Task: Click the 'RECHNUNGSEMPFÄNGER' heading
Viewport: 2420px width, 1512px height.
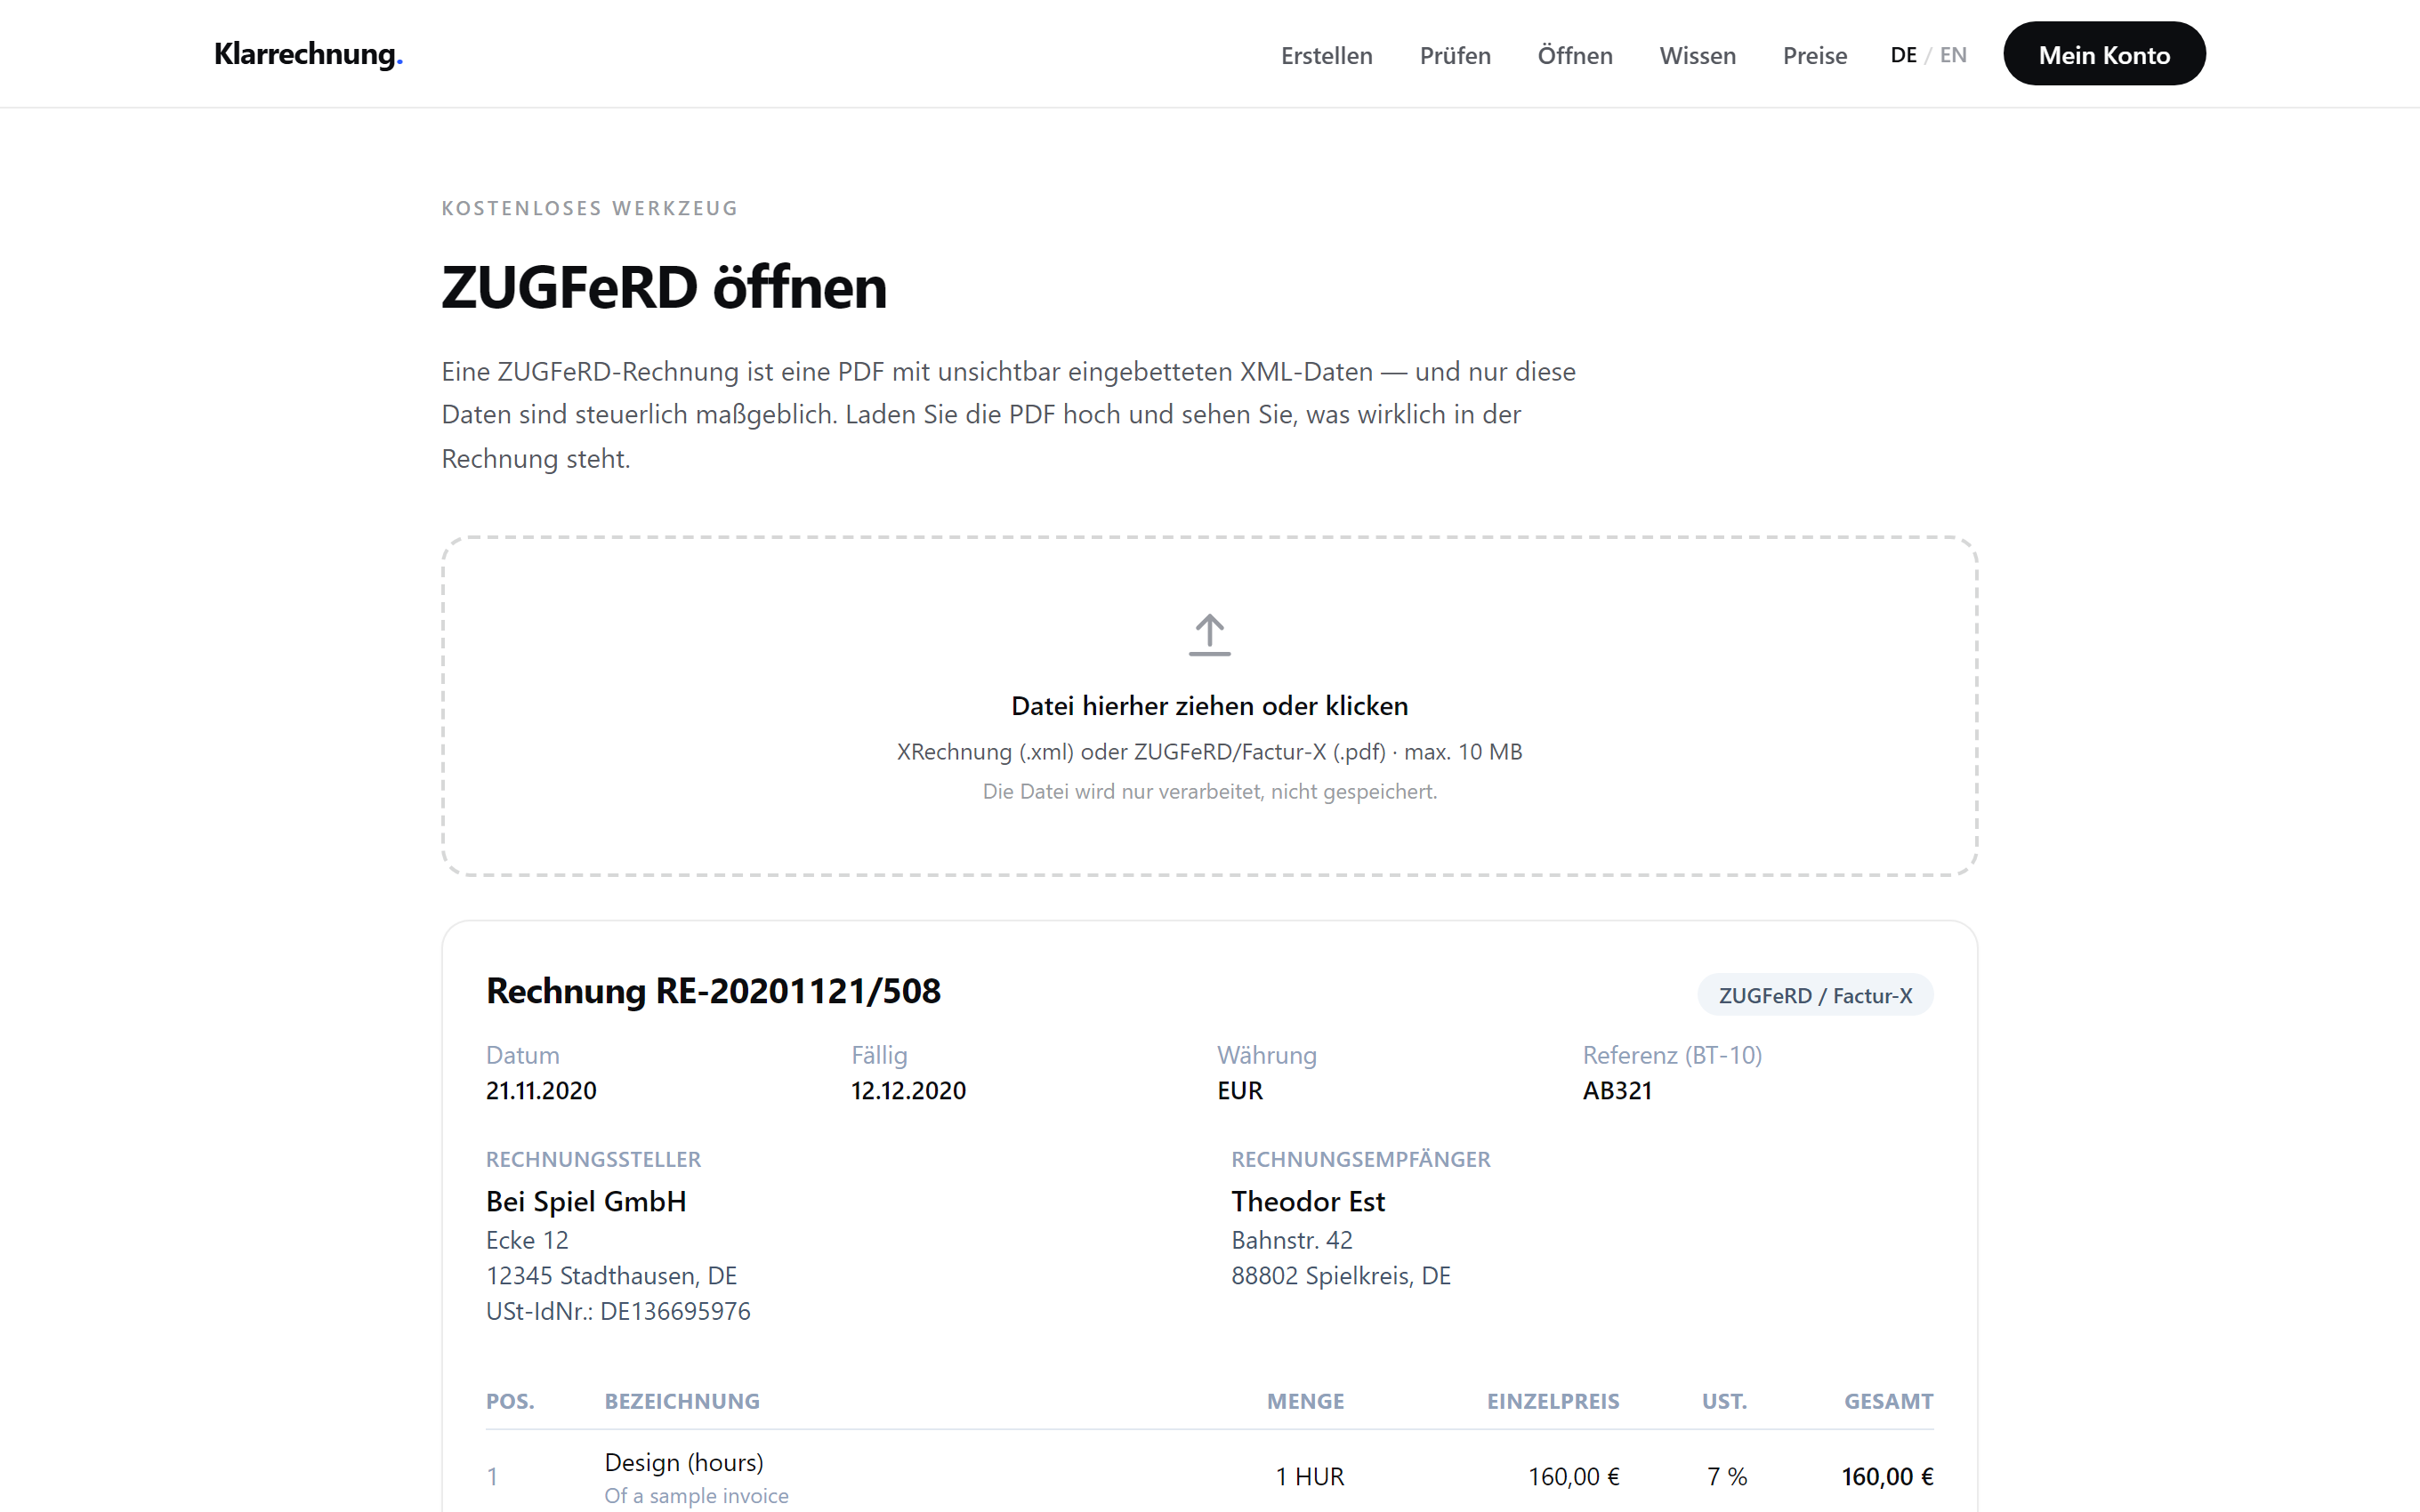Action: (1360, 1159)
